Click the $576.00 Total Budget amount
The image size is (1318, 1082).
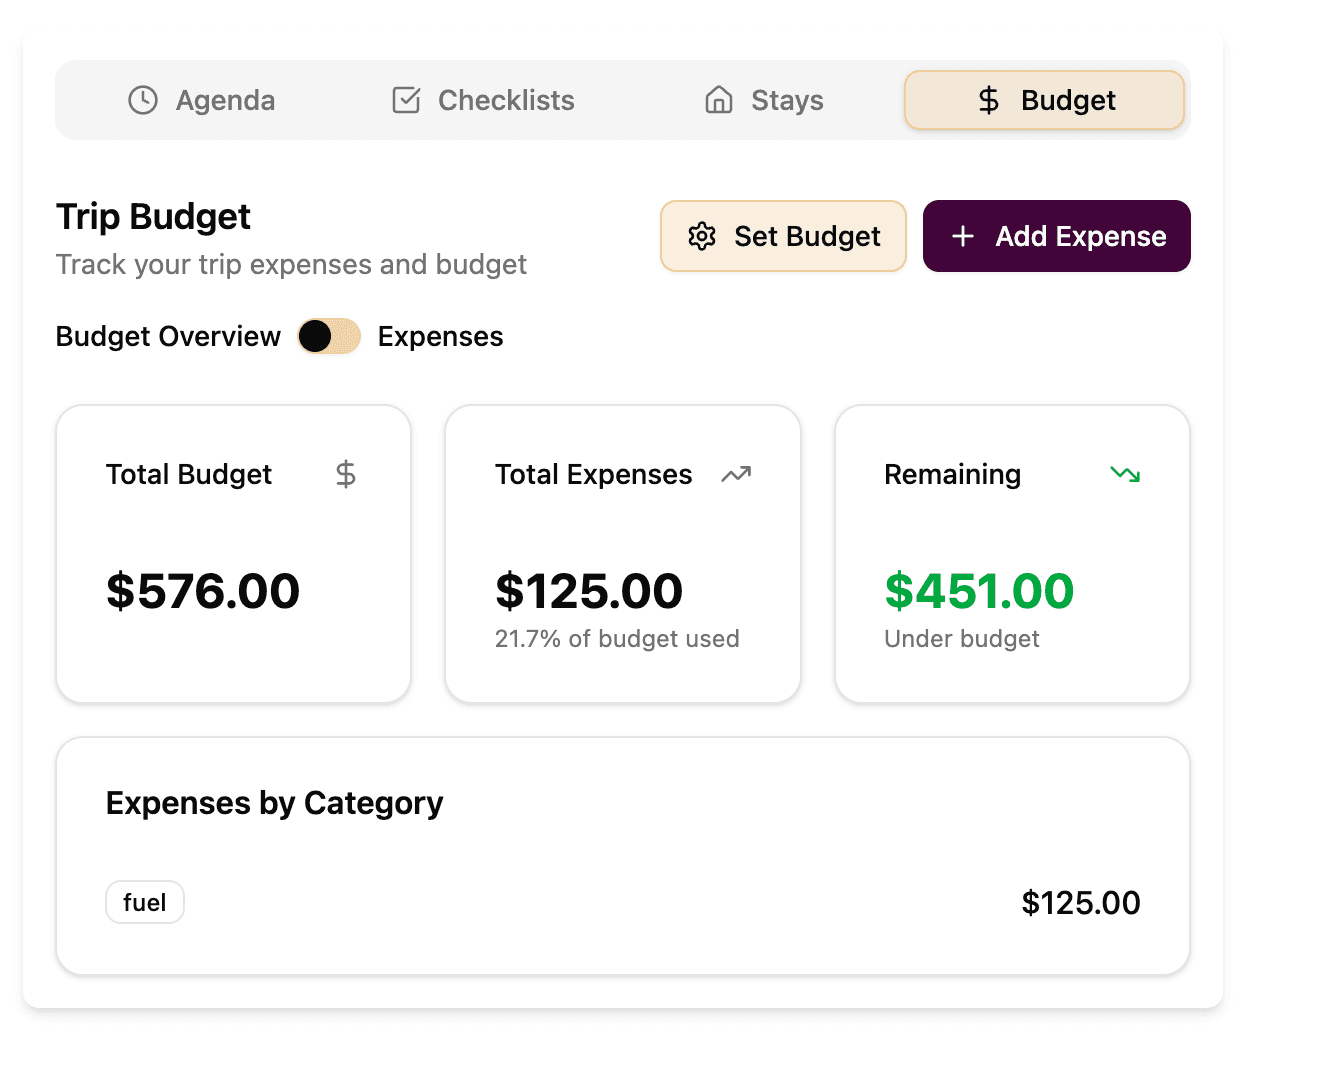click(x=202, y=590)
